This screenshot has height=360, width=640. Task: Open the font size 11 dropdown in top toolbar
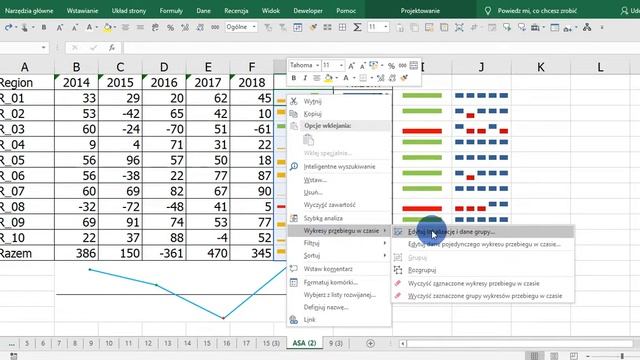click(386, 27)
